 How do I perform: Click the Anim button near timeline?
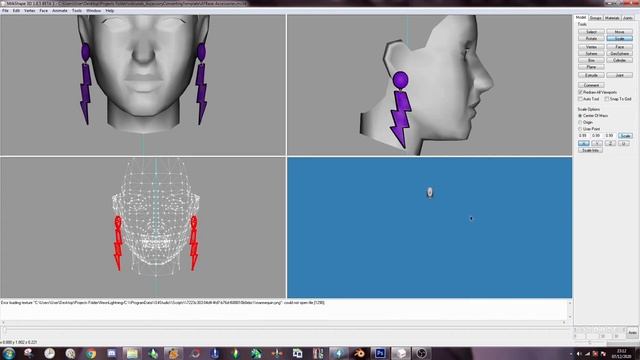[632, 333]
